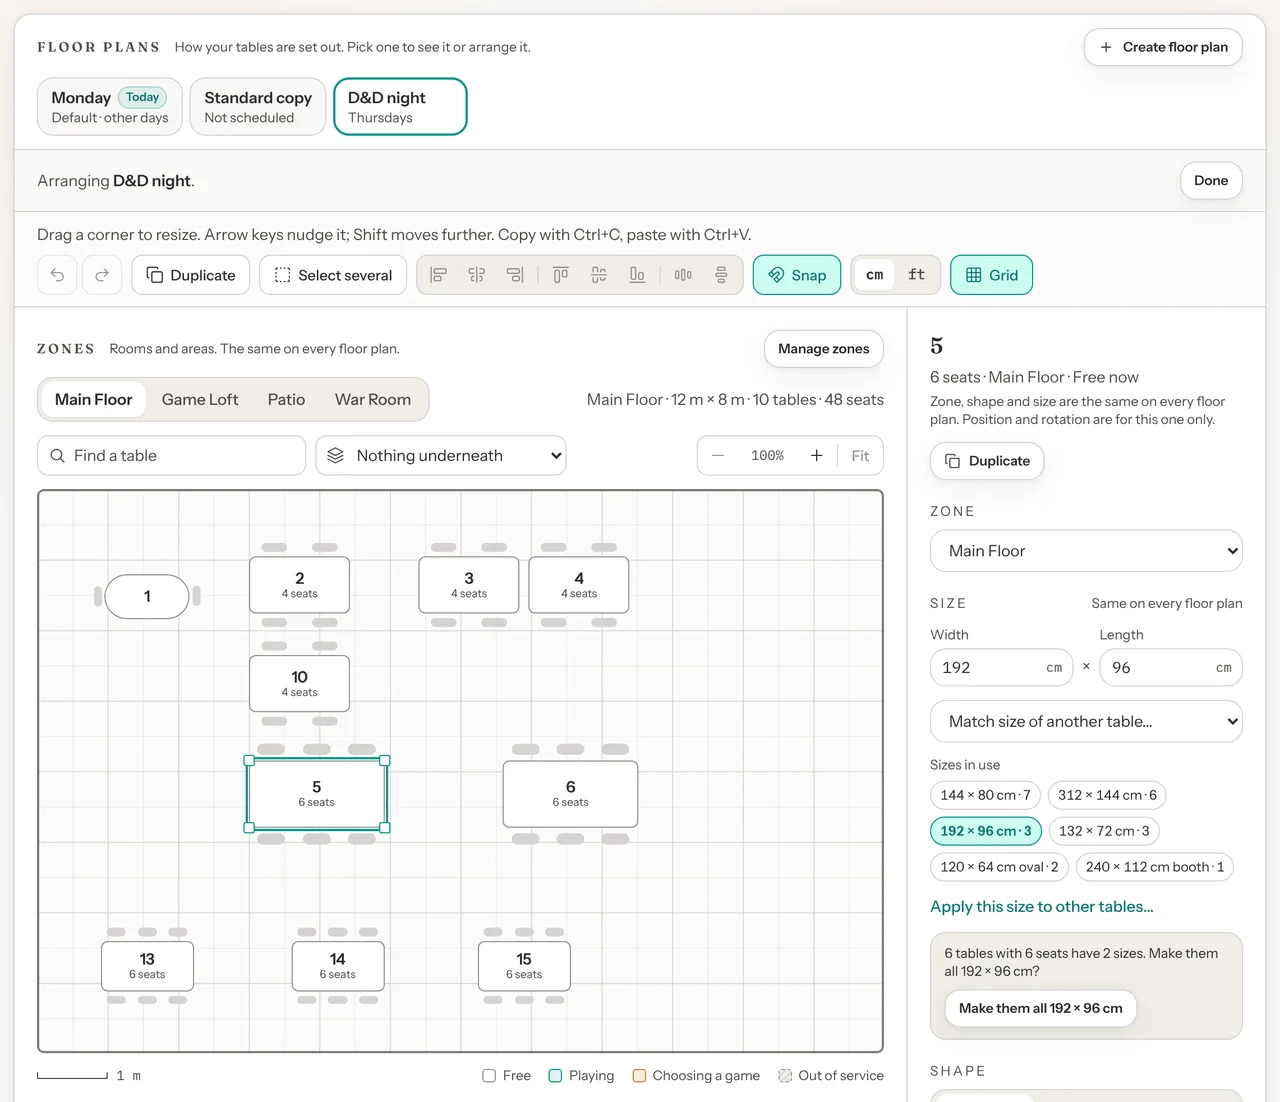
Task: Switch units to cm
Action: pyautogui.click(x=875, y=275)
